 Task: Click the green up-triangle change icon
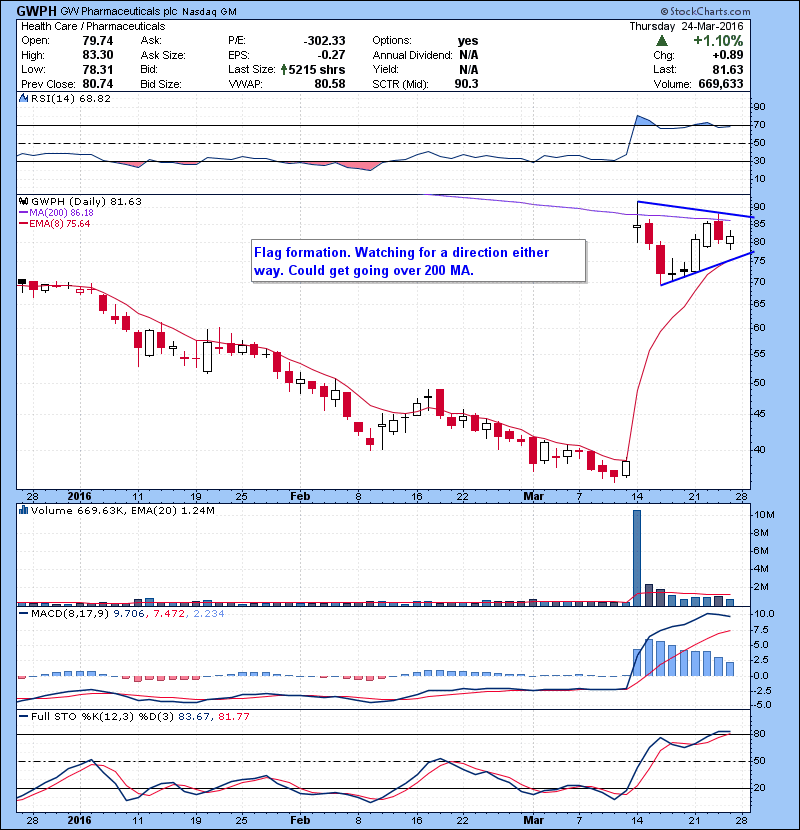tap(661, 41)
